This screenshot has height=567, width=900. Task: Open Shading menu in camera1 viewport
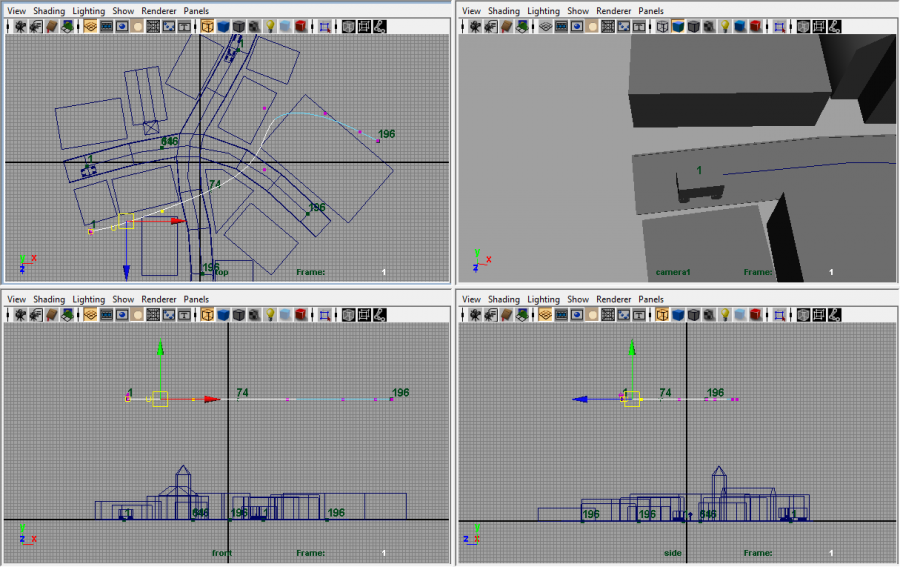click(504, 11)
